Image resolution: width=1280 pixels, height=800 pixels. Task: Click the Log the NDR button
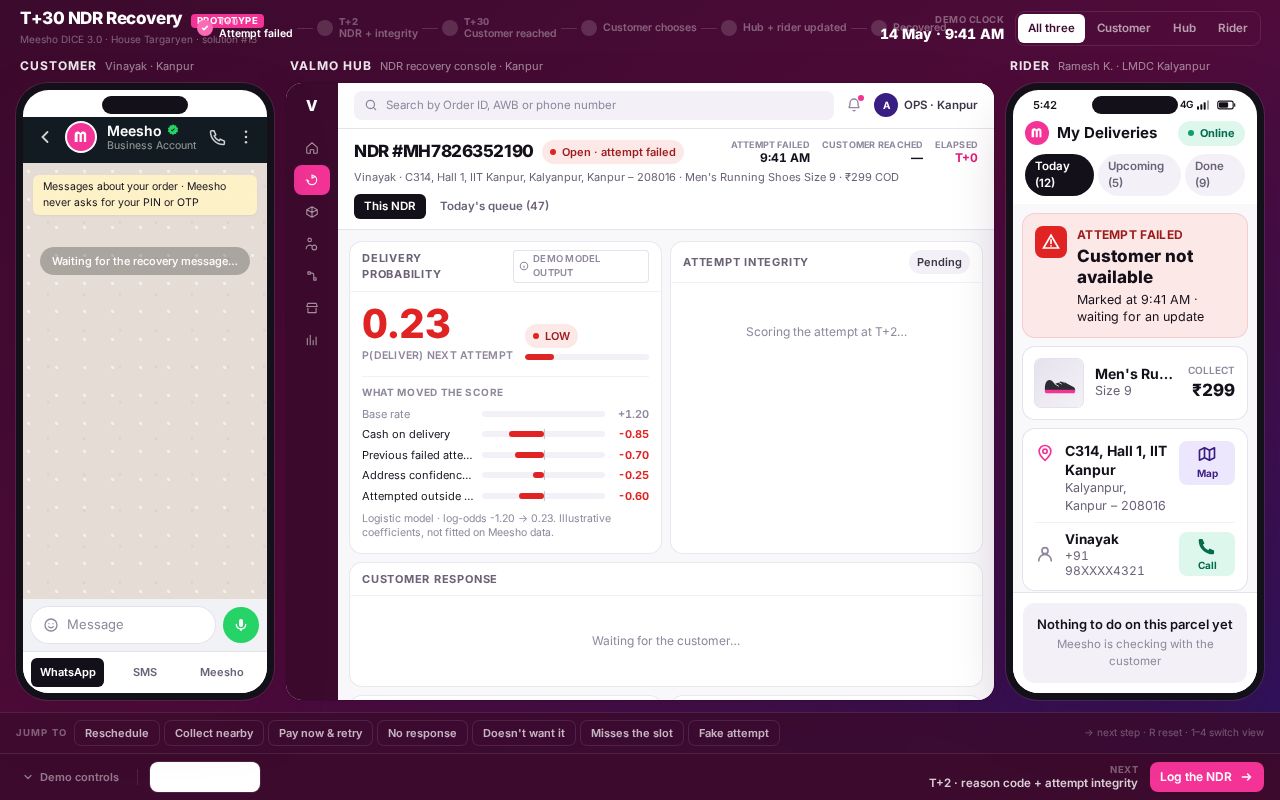coord(1207,777)
